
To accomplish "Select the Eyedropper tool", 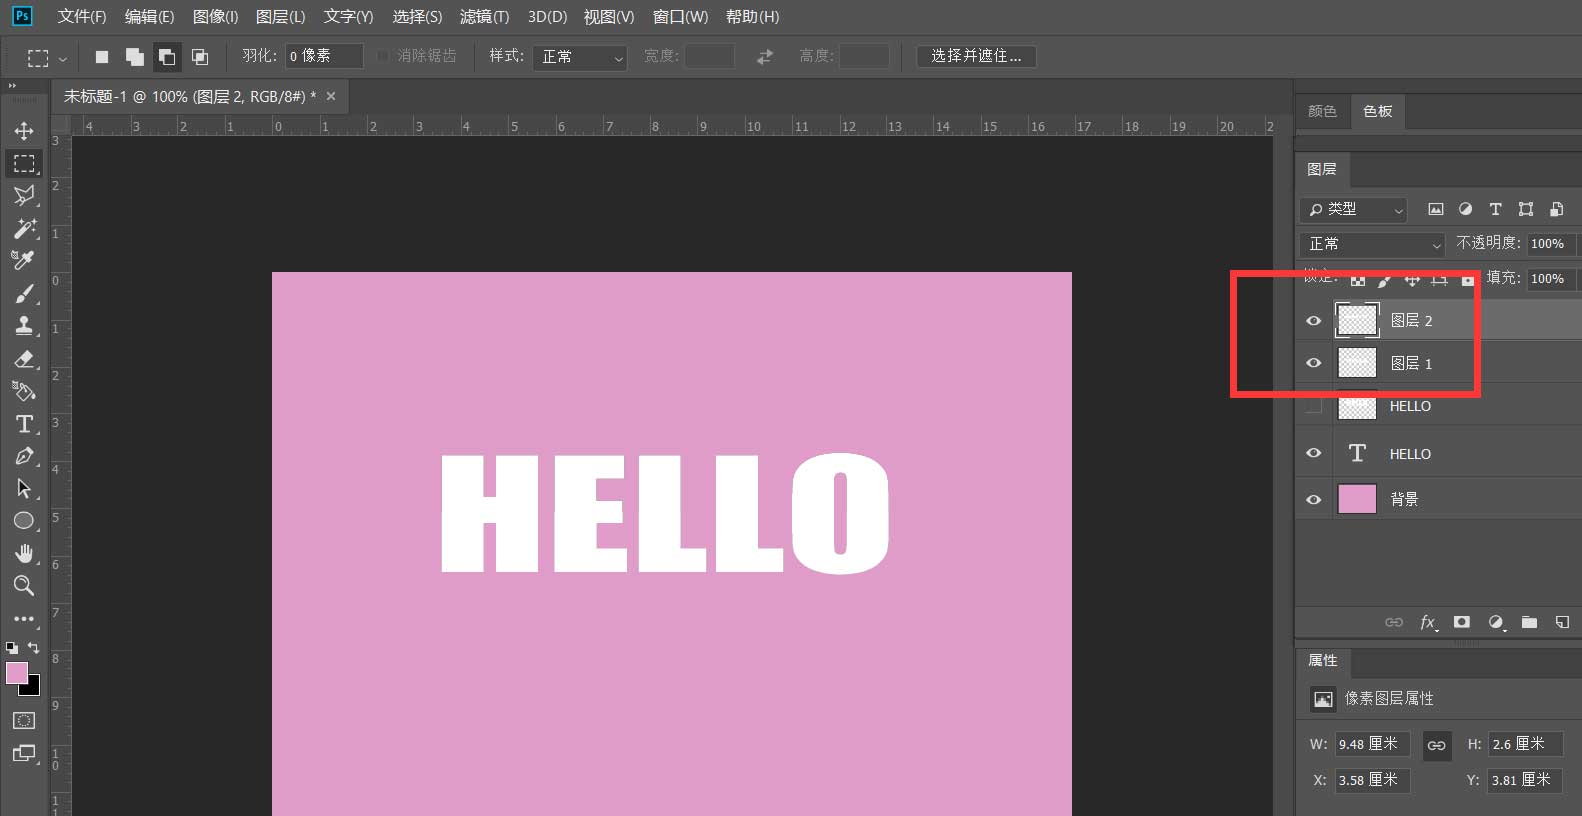I will [24, 260].
